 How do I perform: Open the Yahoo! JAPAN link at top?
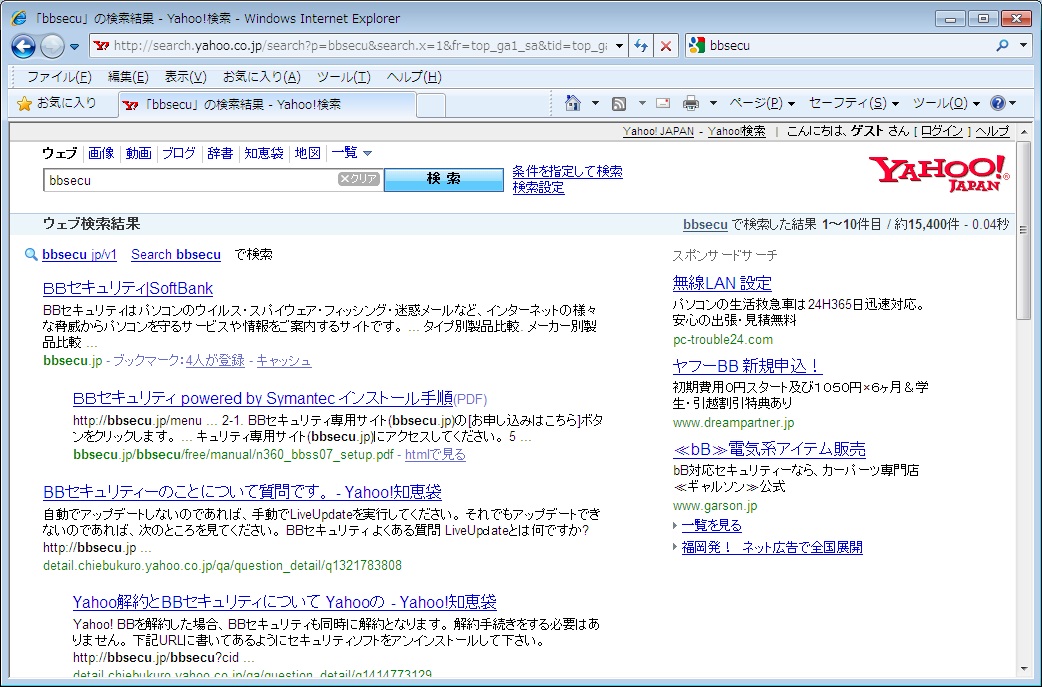[x=658, y=132]
